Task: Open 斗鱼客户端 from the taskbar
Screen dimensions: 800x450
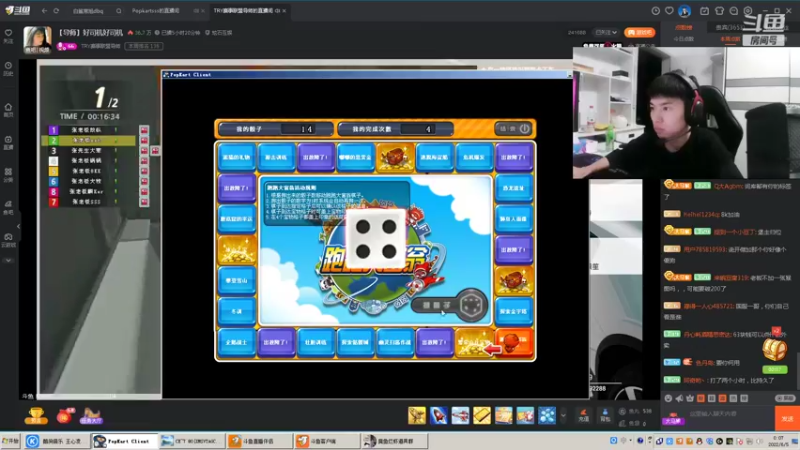Action: [x=327, y=441]
